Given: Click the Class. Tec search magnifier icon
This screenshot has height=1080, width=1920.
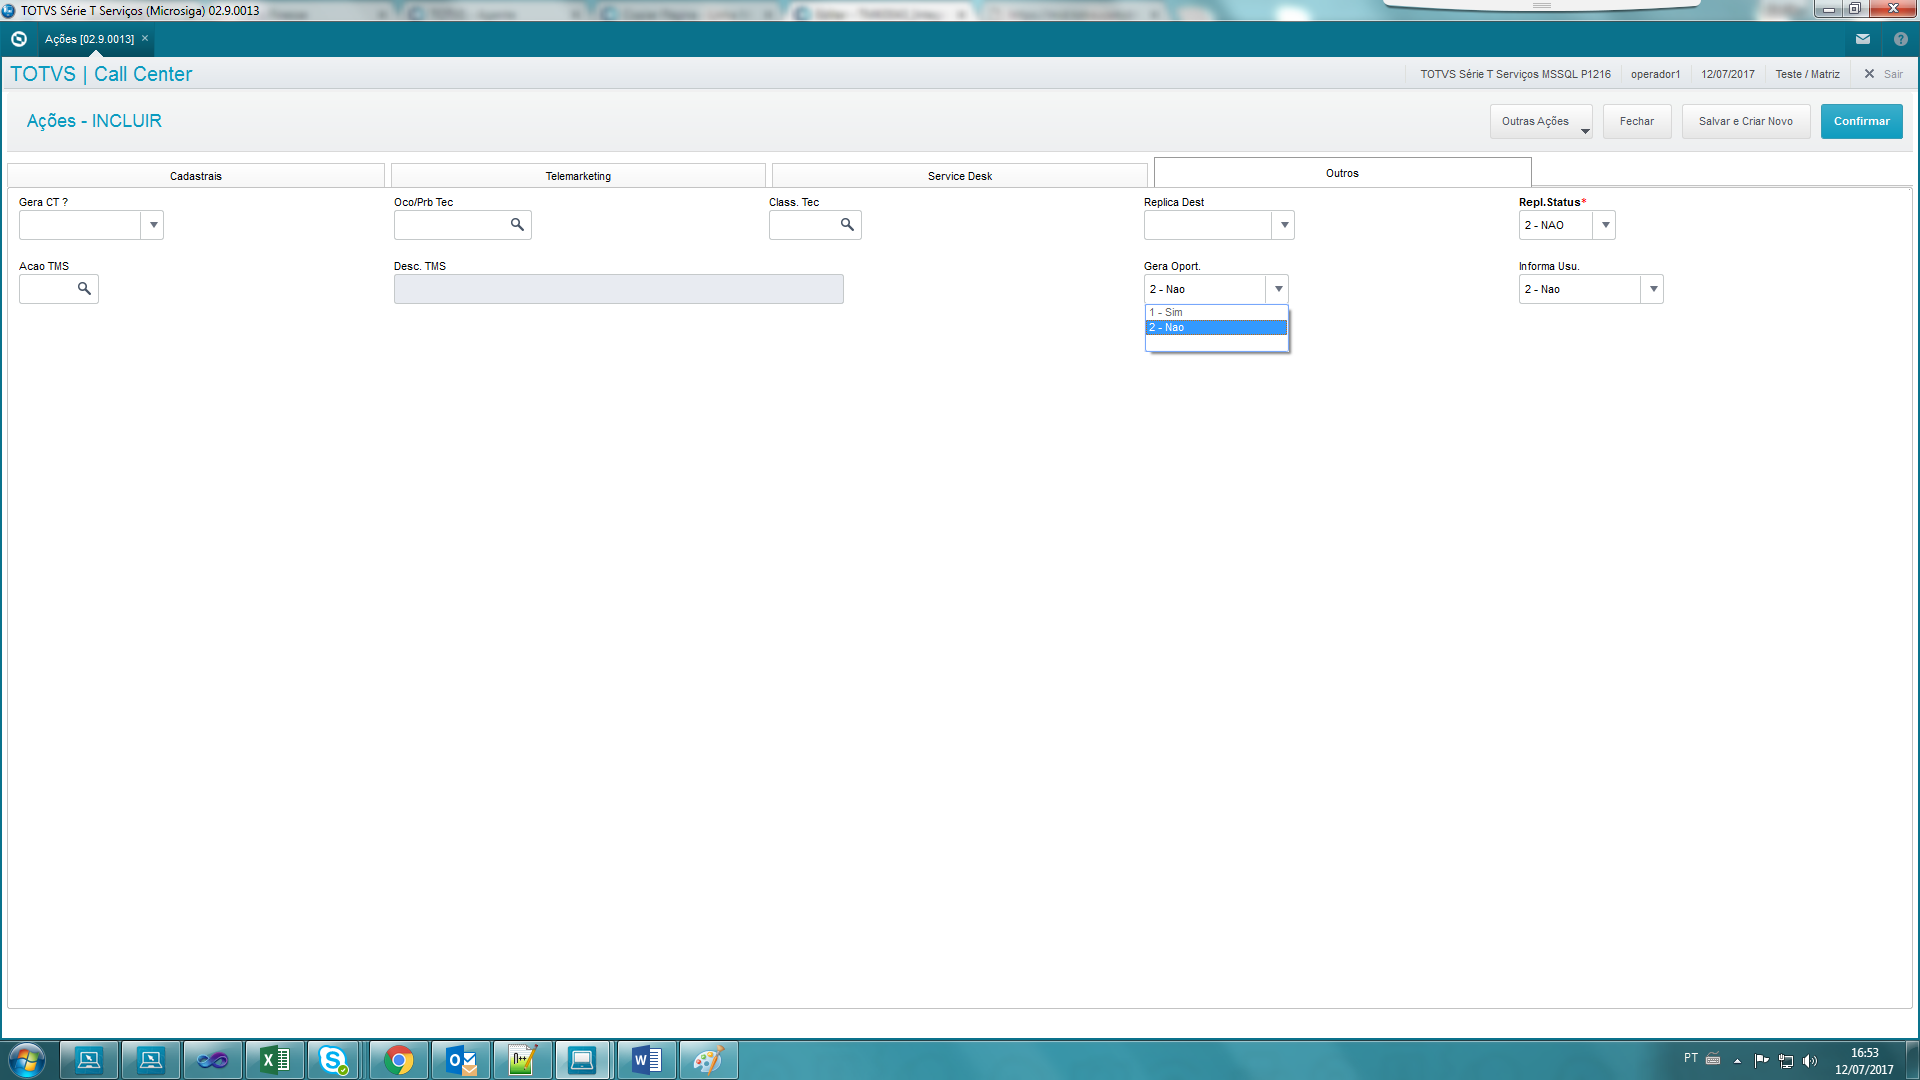Looking at the screenshot, I should click(847, 225).
